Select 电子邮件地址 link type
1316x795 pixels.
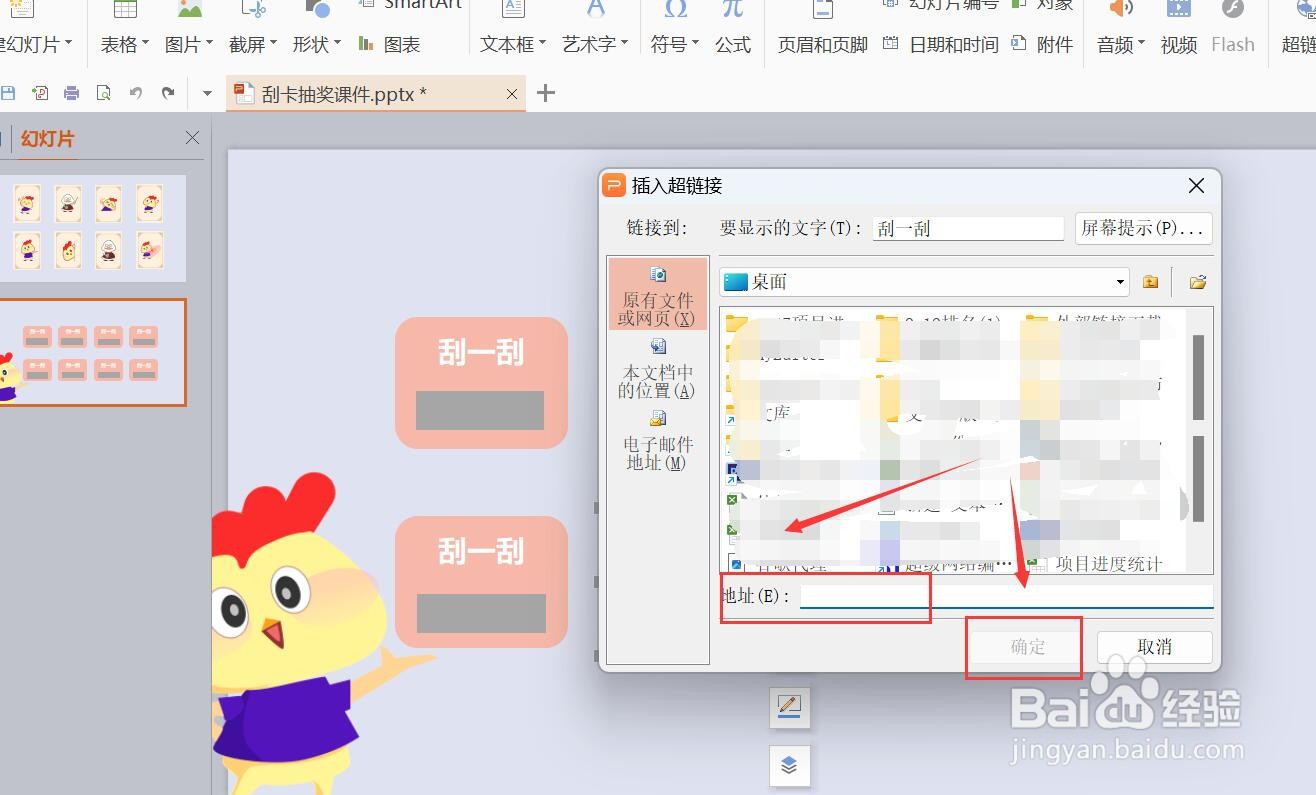(658, 440)
